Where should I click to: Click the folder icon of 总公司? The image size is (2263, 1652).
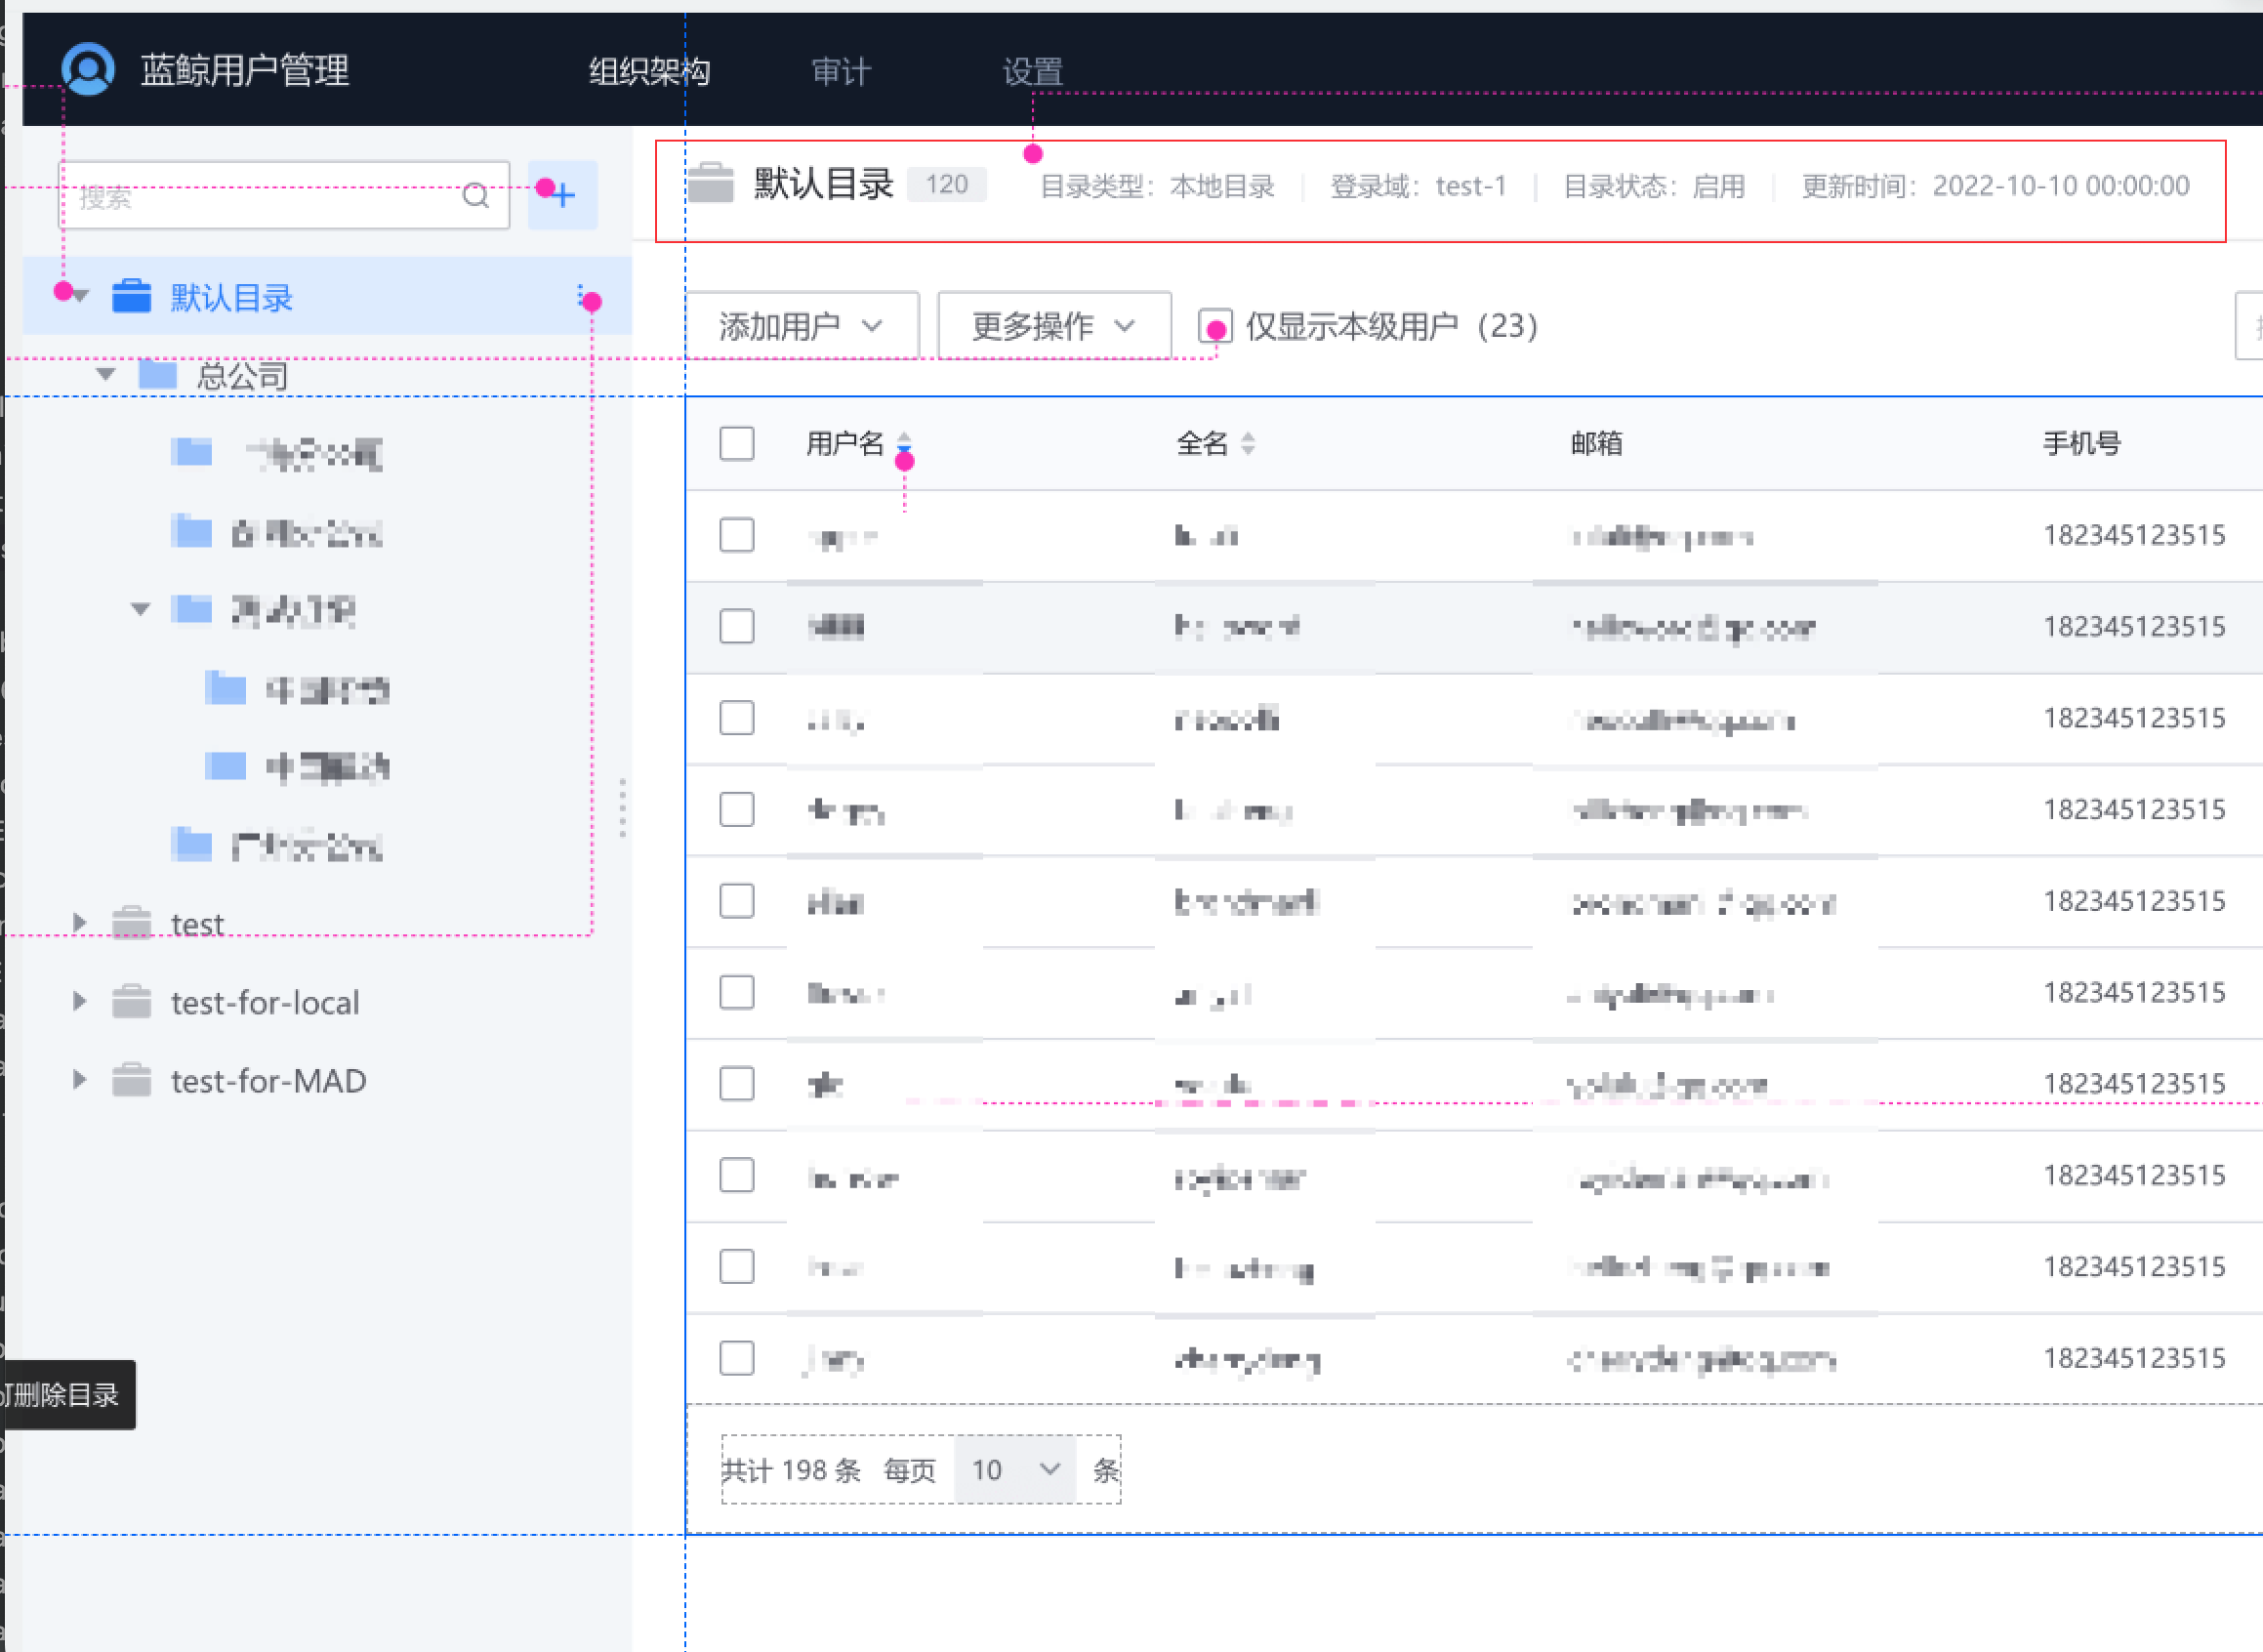[159, 375]
